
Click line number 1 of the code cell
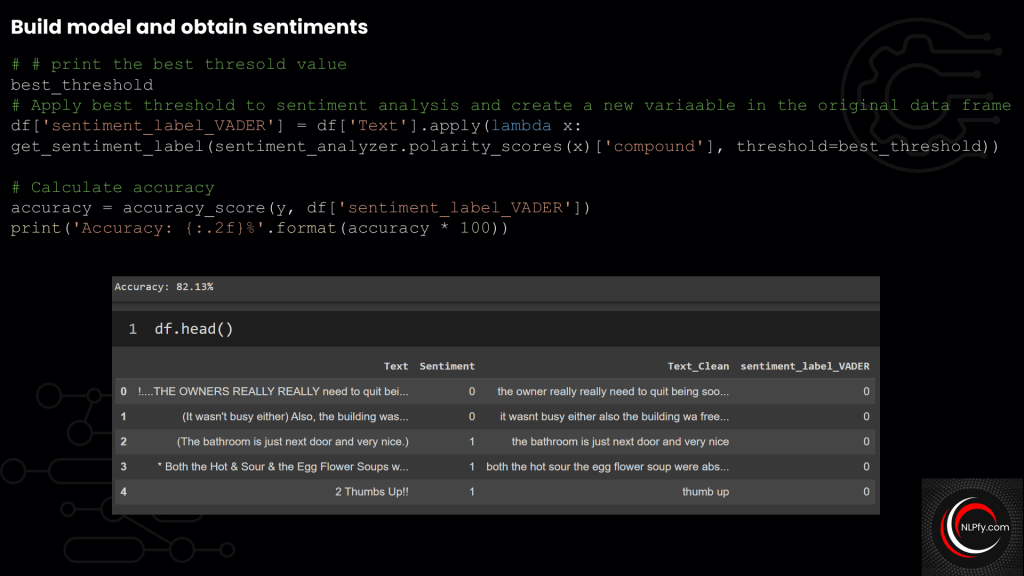pos(132,329)
